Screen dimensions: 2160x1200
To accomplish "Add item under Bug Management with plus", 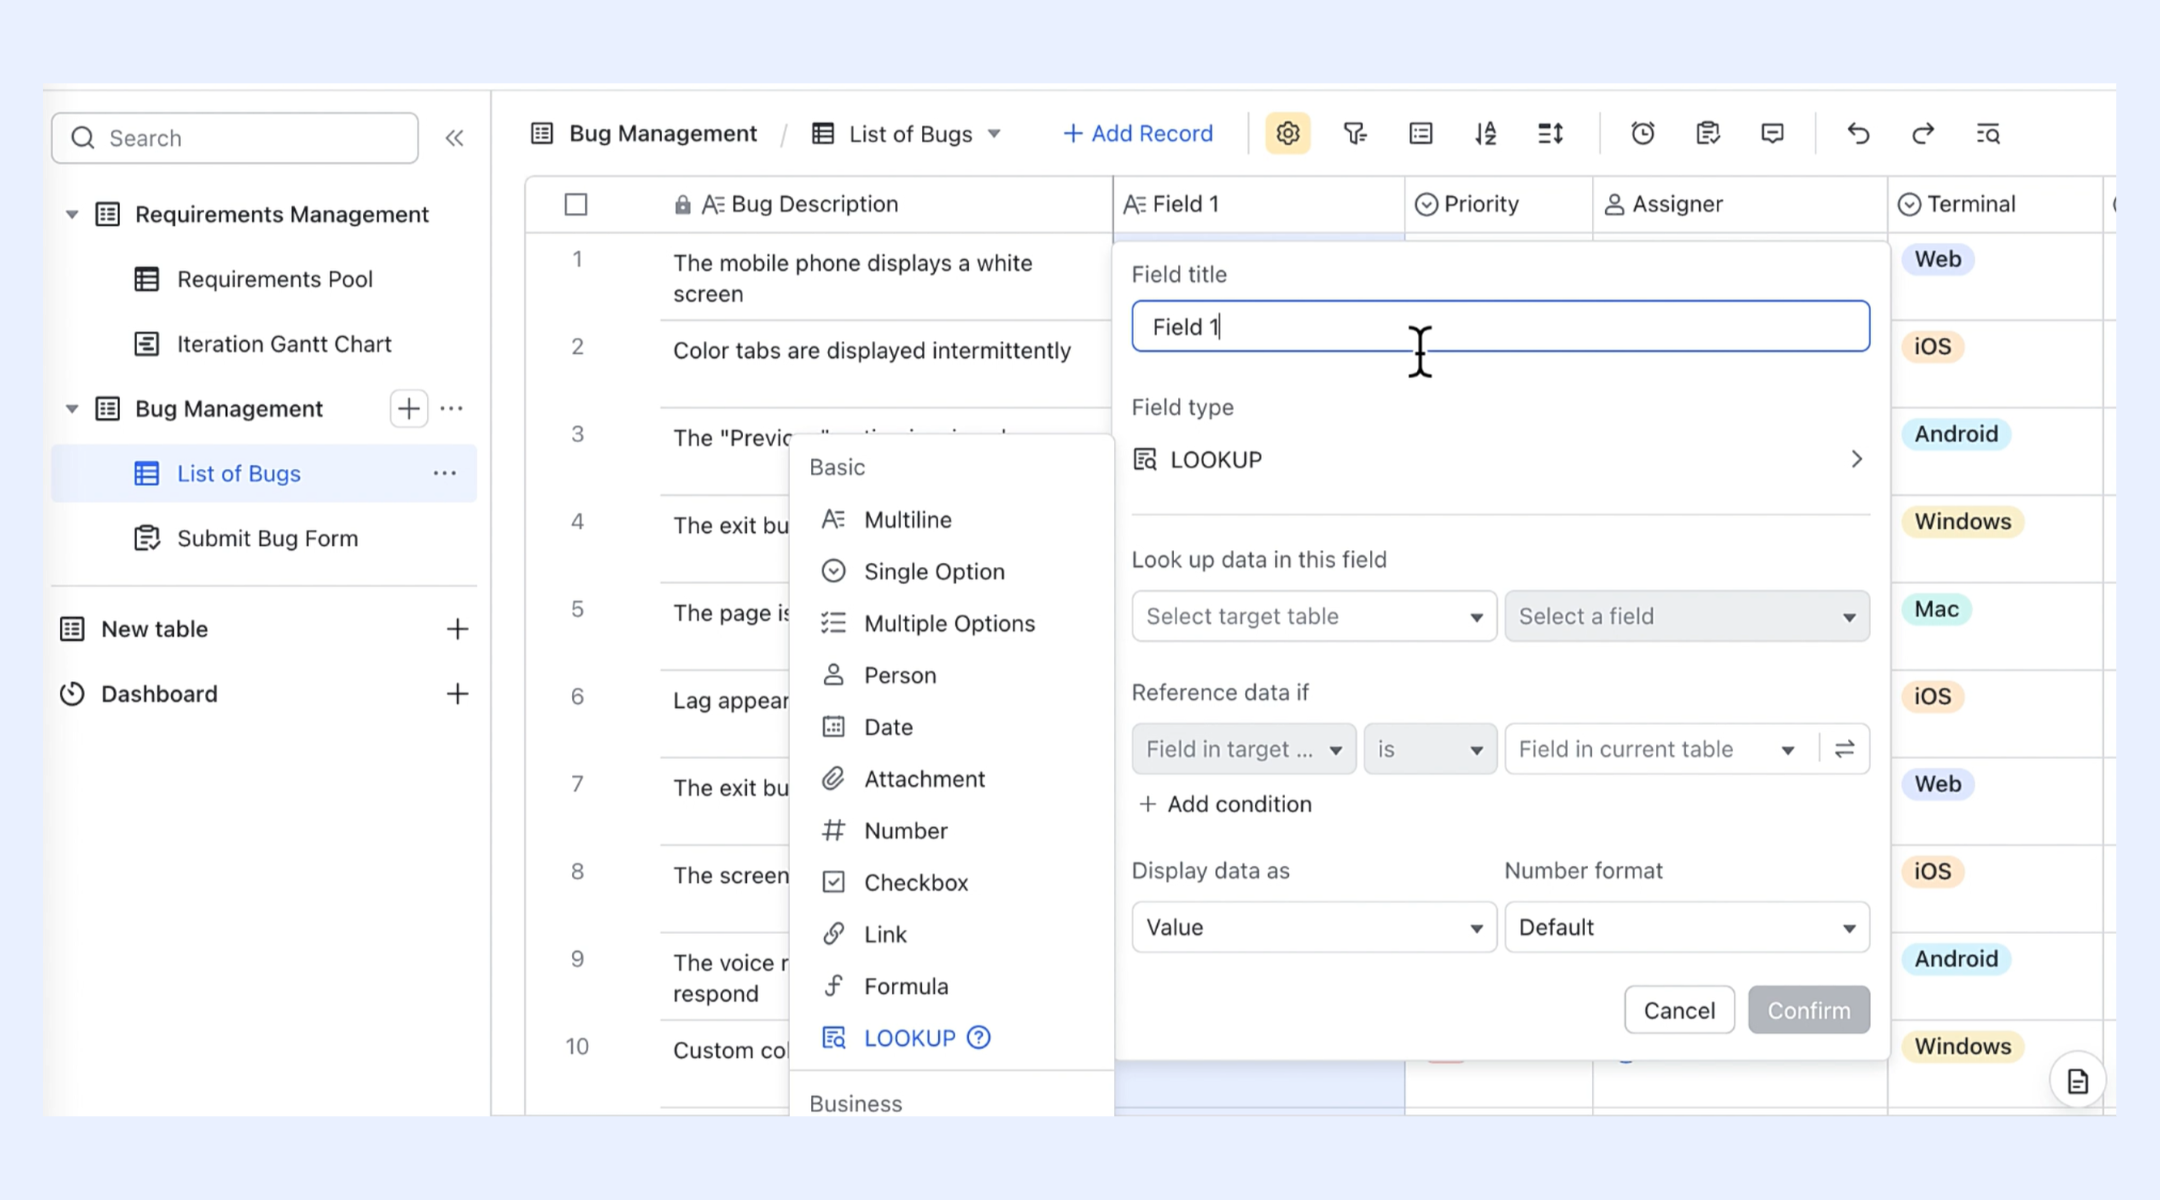I will point(409,408).
